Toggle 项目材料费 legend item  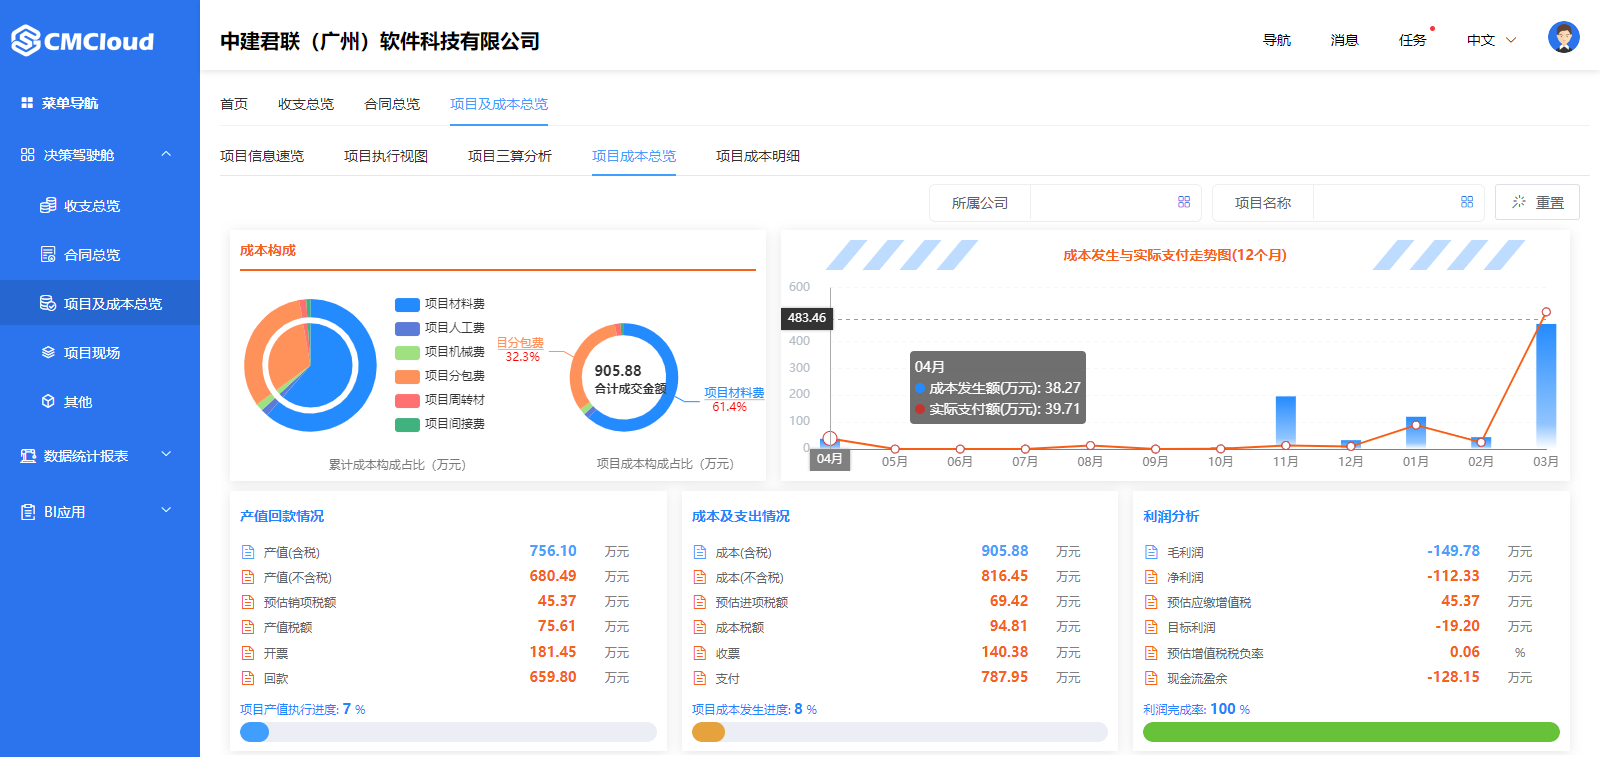click(x=440, y=304)
